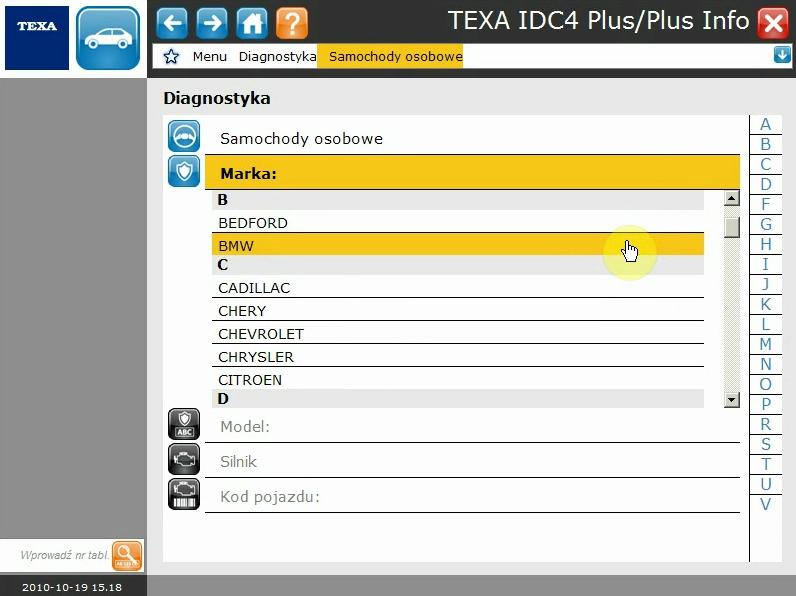Click the license plate search icon

point(127,555)
